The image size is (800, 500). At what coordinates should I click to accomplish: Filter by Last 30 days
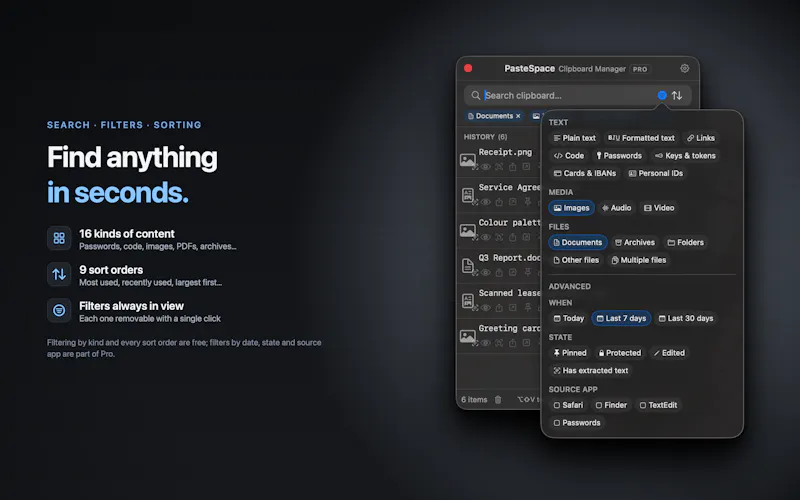(x=686, y=318)
